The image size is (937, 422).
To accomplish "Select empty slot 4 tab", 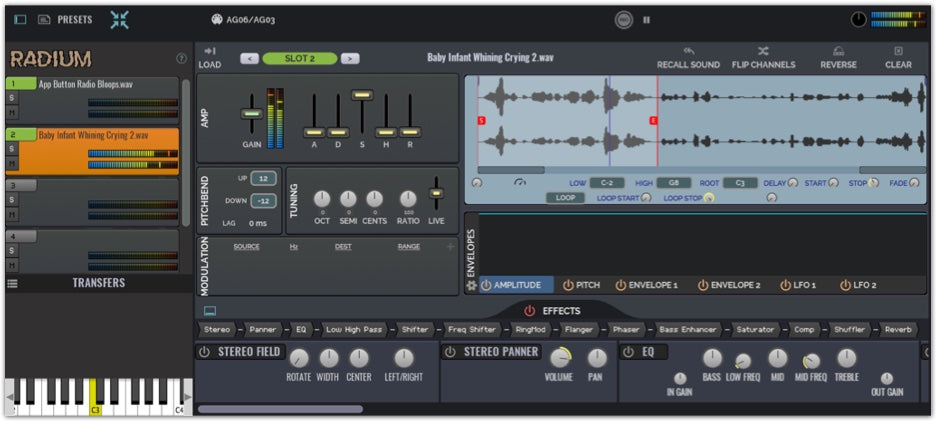I will 21,237.
